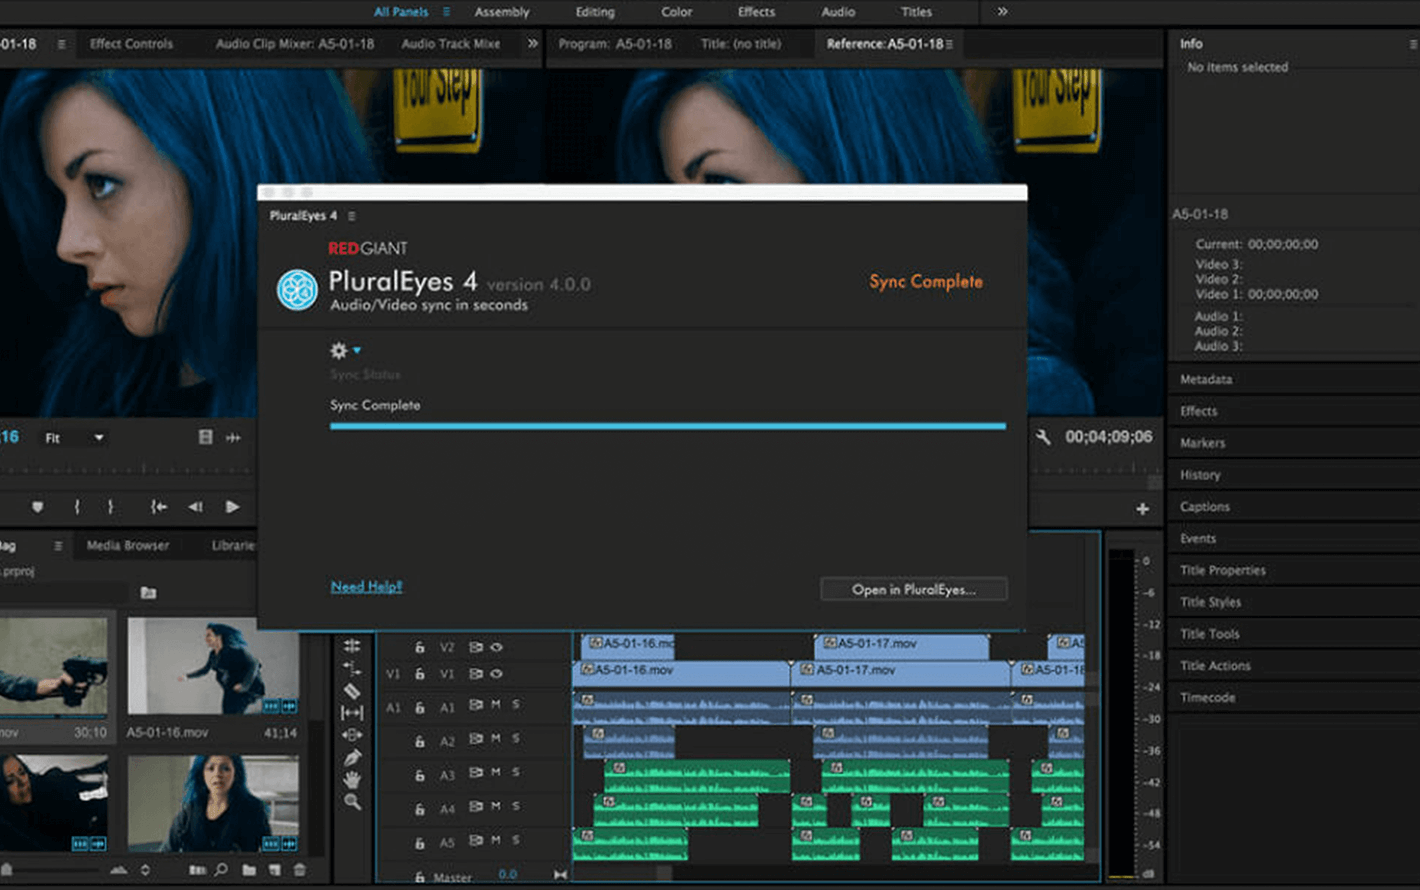Switch to the Color workspace

676,12
